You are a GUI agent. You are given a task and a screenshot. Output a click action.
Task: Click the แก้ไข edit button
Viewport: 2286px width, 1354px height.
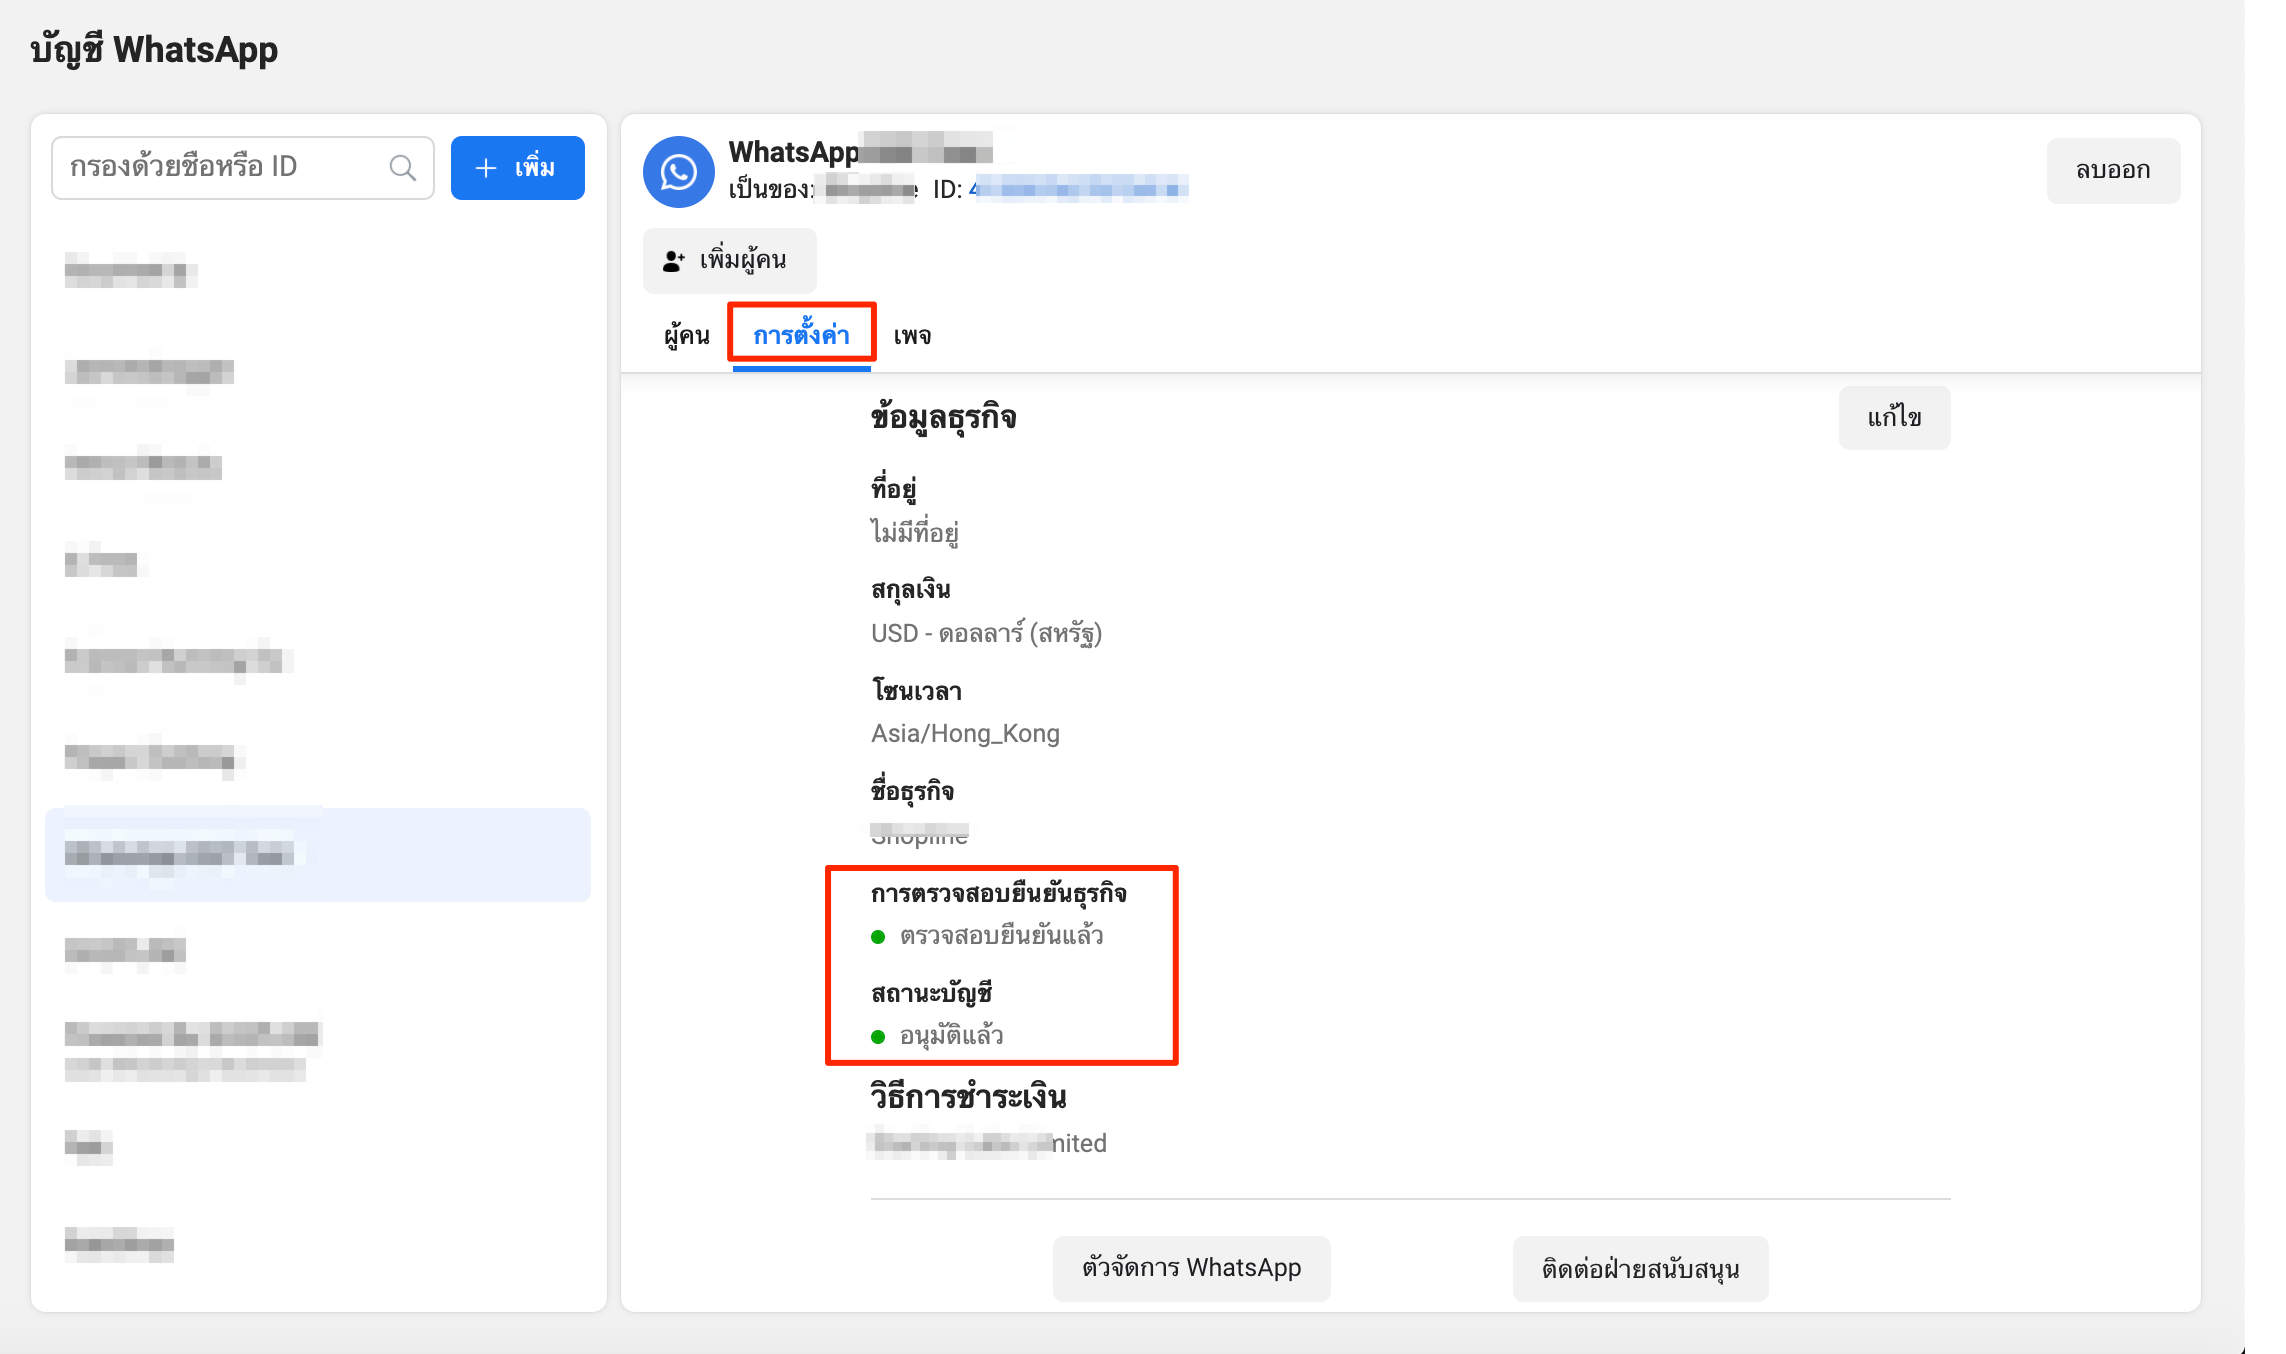1894,417
